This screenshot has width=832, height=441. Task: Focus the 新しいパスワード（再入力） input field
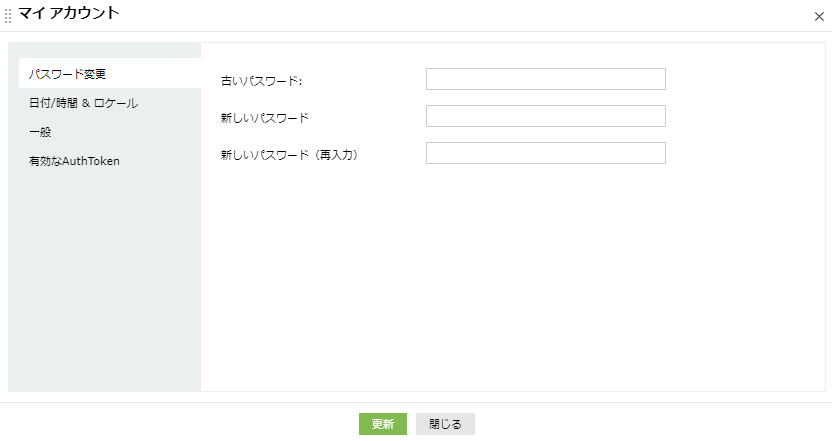545,154
